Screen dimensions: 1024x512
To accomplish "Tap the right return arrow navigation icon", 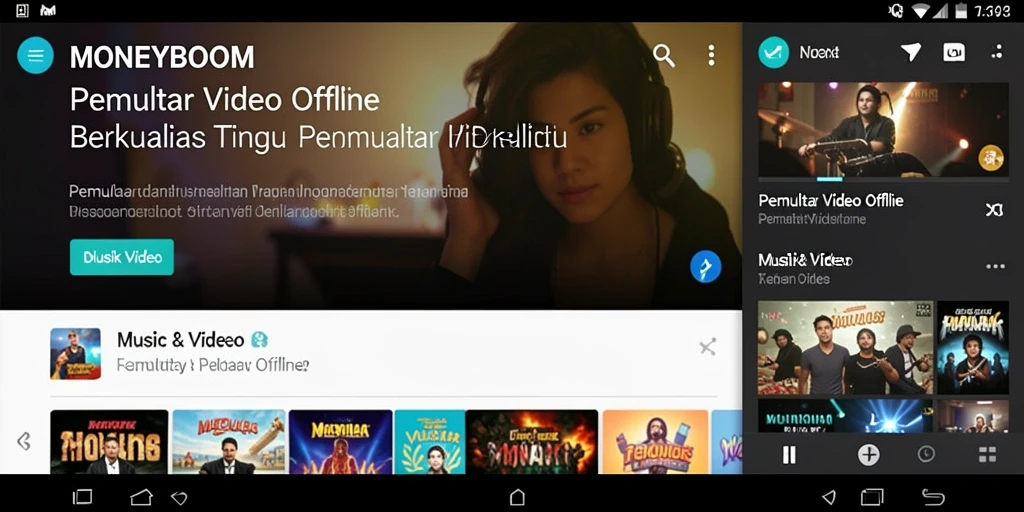I will [933, 497].
